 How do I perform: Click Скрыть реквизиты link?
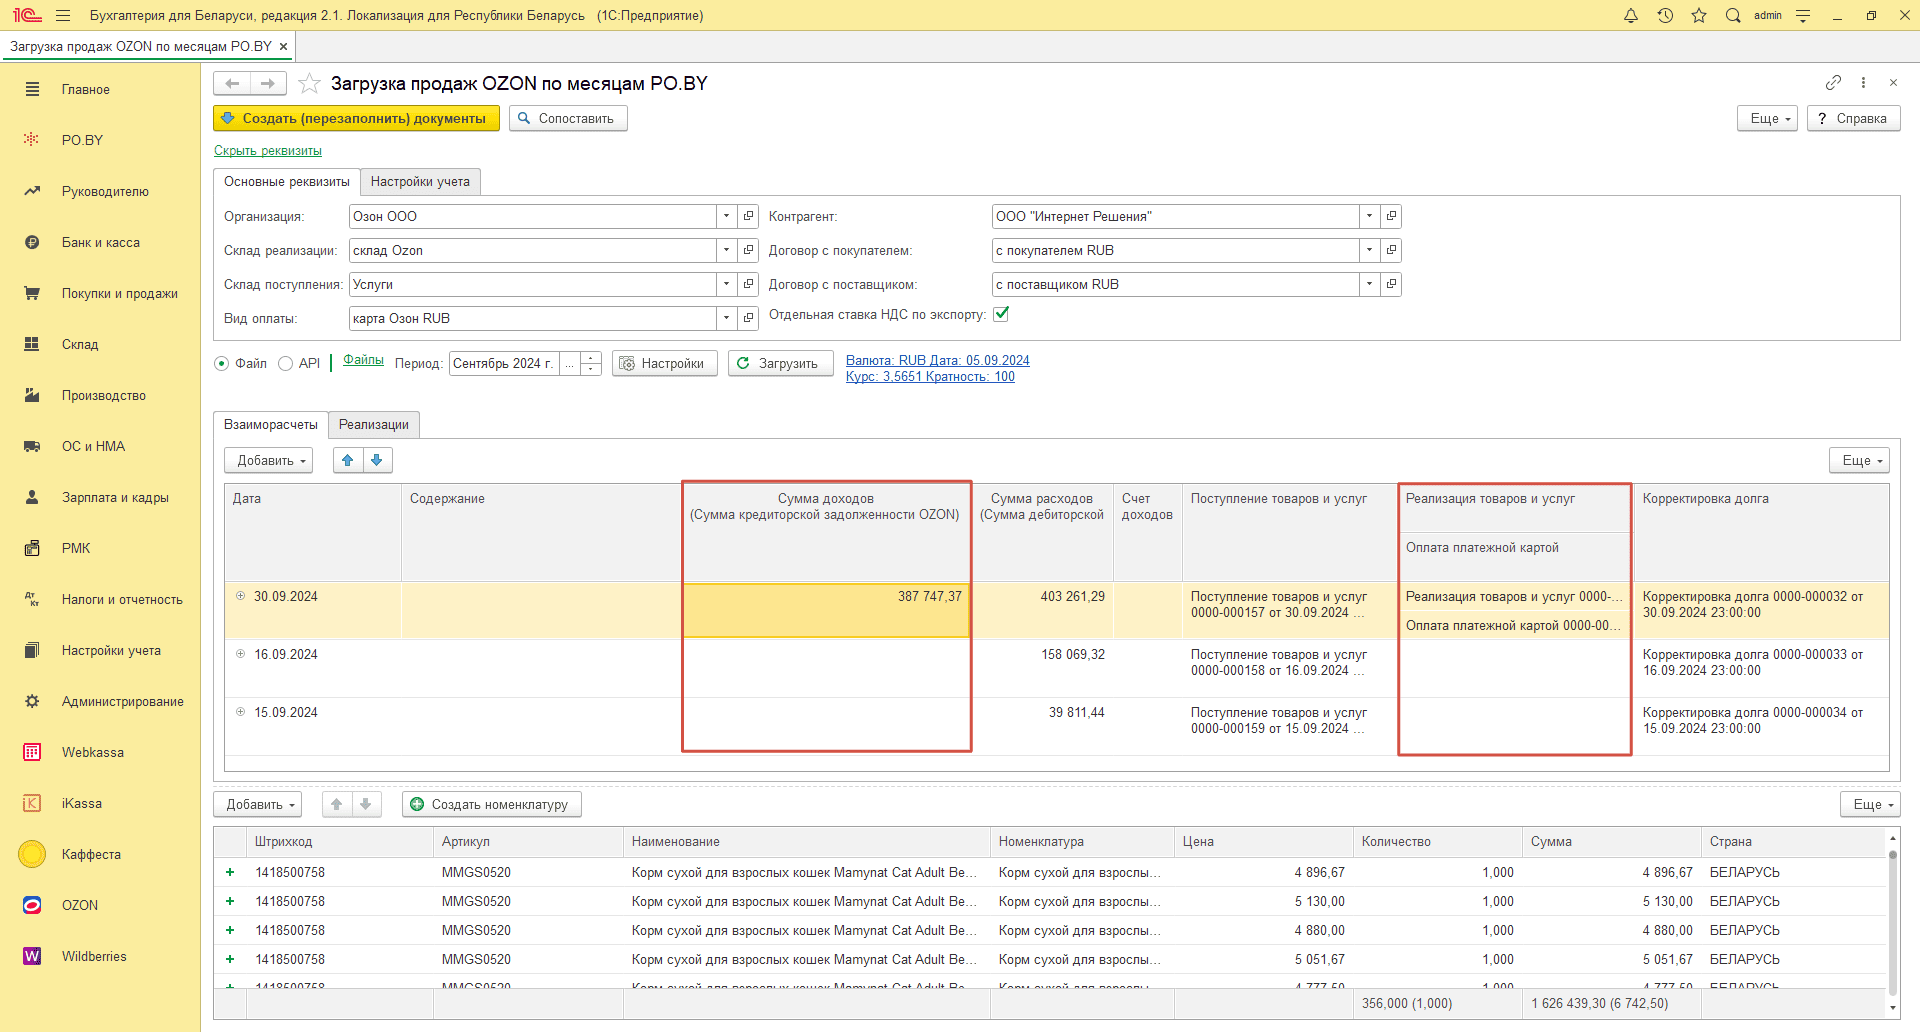(x=268, y=151)
